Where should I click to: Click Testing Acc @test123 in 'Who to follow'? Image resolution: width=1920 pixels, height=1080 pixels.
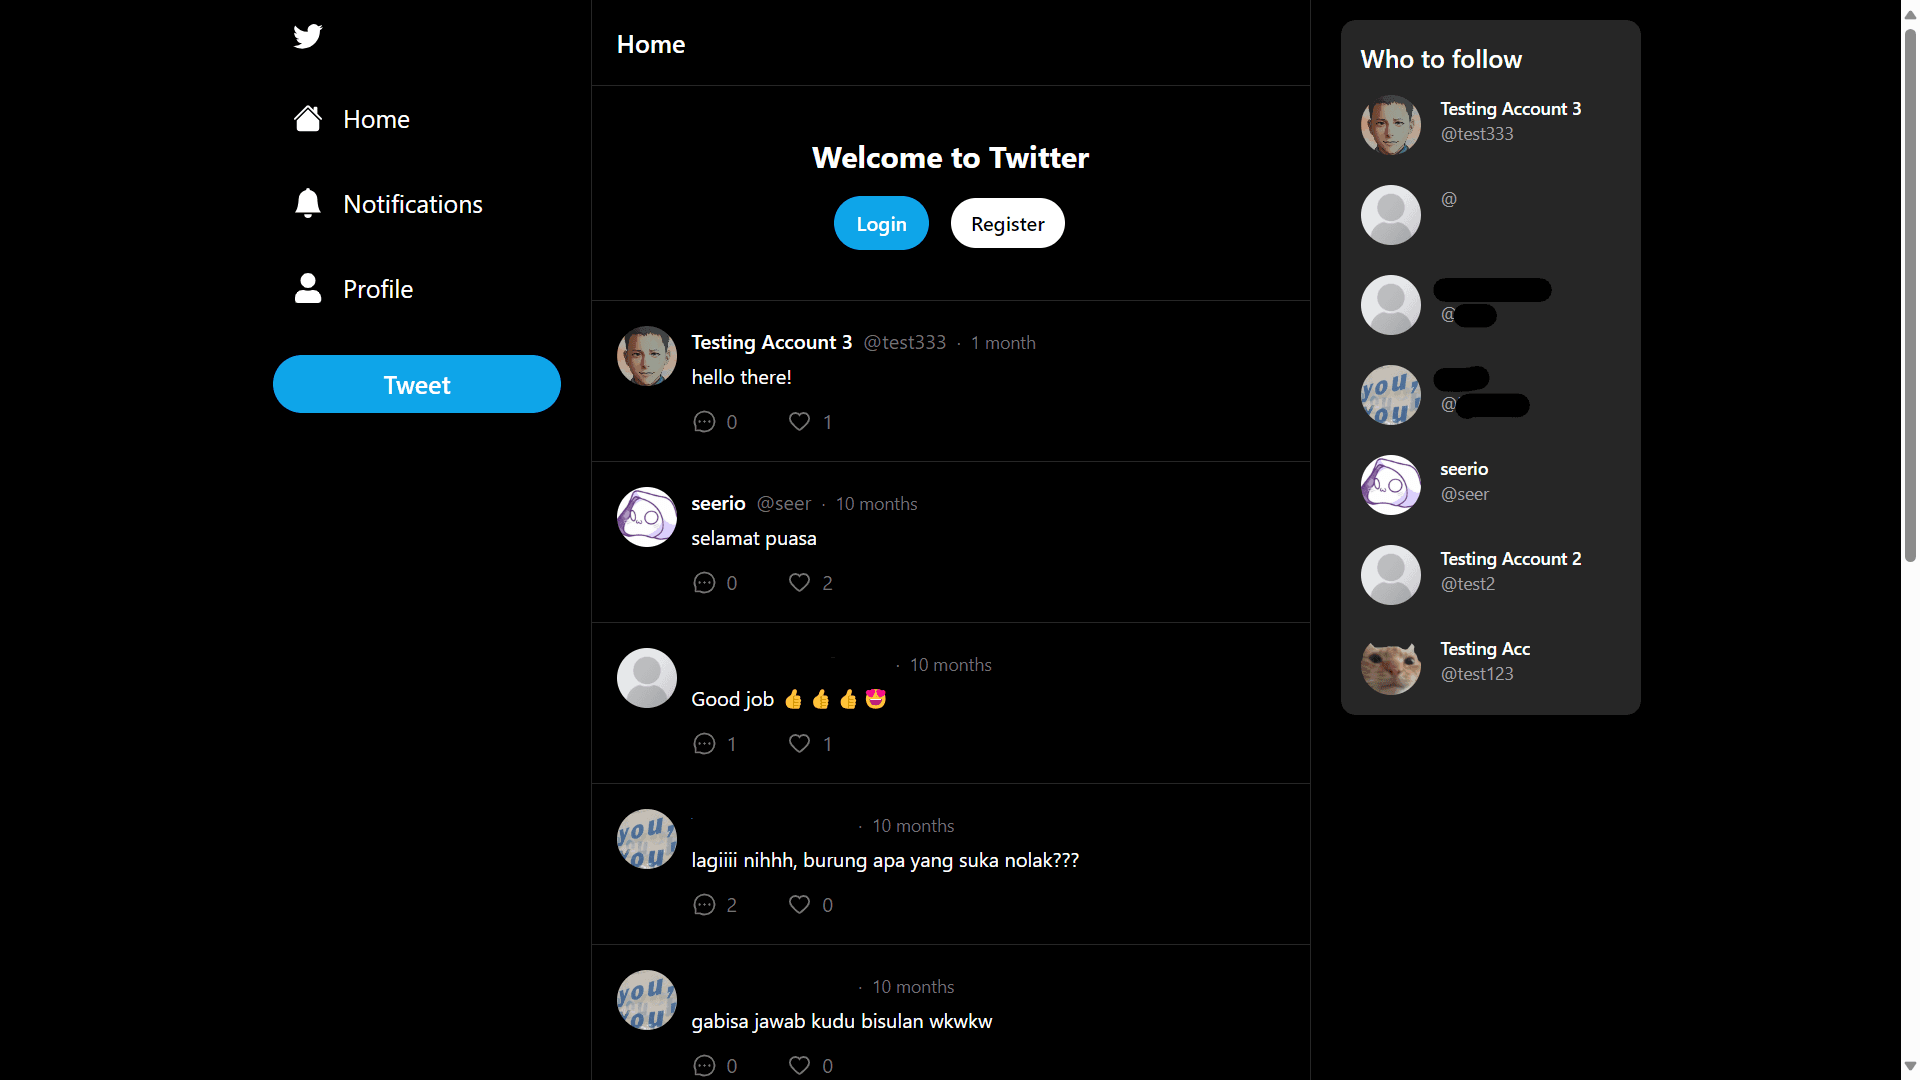pos(1490,659)
